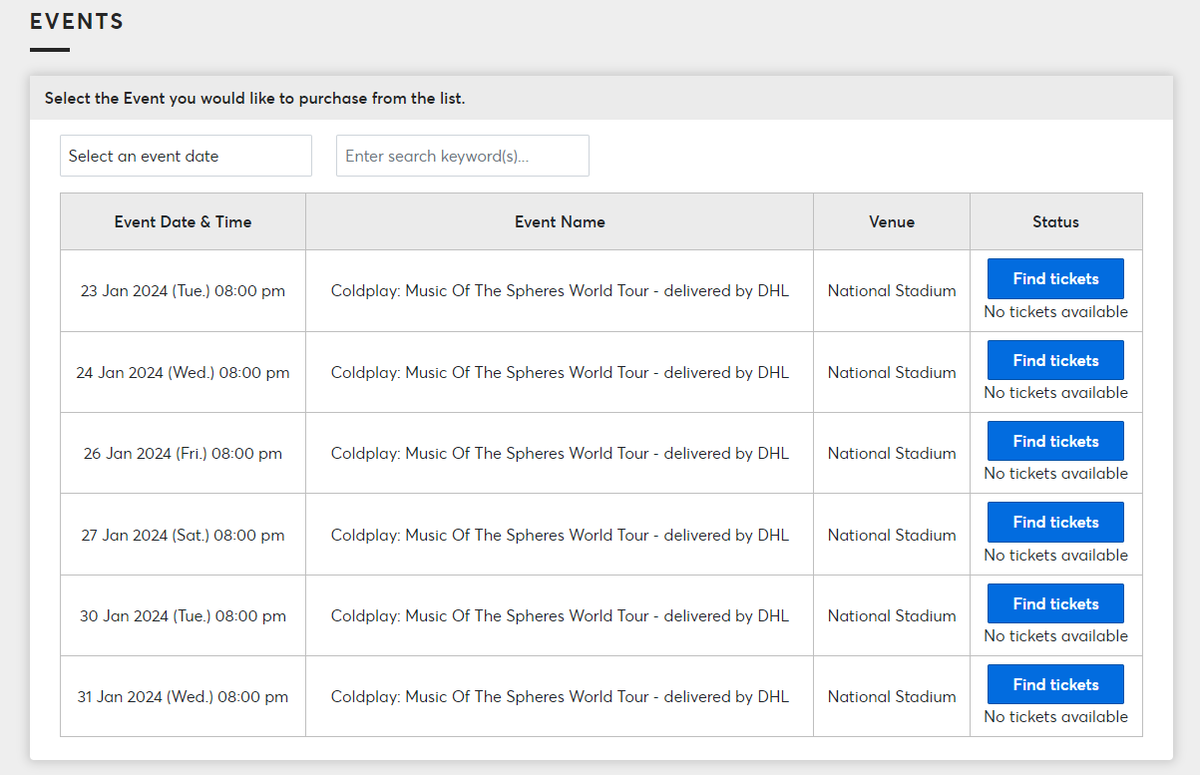This screenshot has height=775, width=1200.
Task: Click the search keyword input field
Action: tap(462, 156)
